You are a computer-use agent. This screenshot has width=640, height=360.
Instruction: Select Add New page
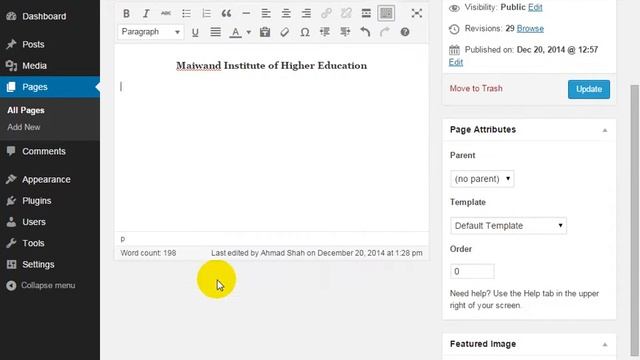24,127
